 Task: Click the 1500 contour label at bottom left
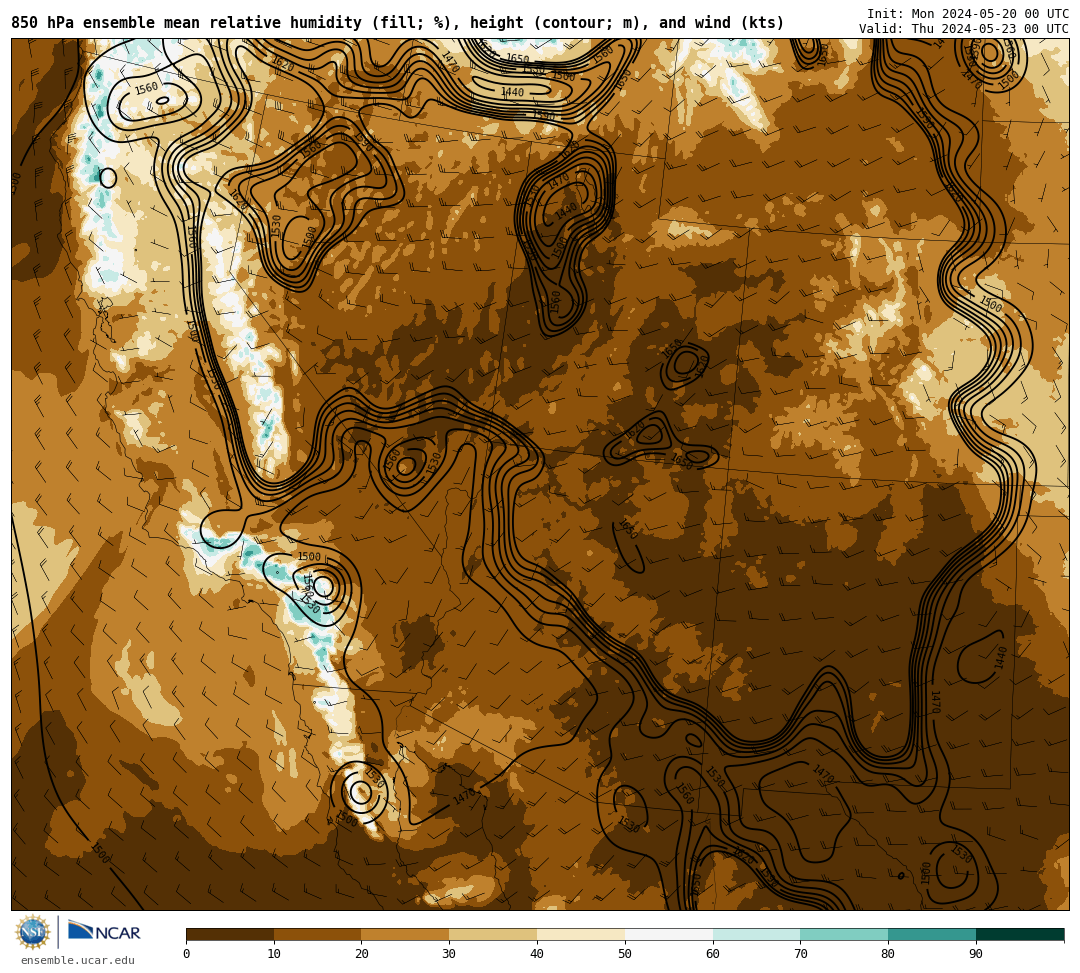point(101,852)
